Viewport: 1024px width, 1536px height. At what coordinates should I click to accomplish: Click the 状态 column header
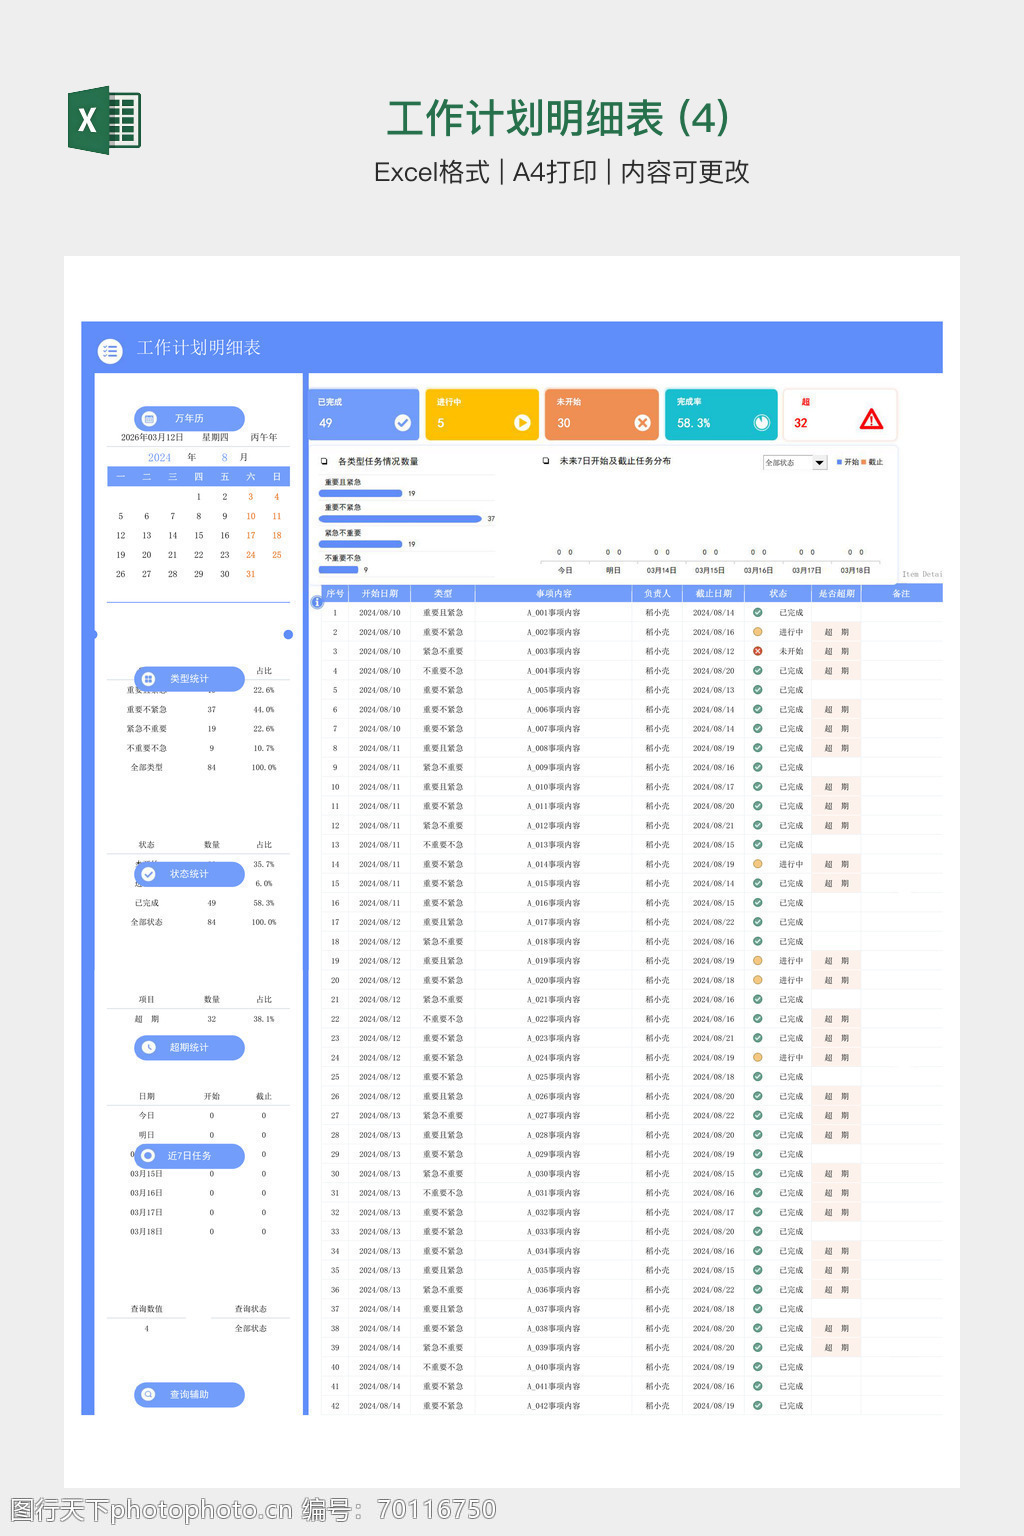pos(777,594)
